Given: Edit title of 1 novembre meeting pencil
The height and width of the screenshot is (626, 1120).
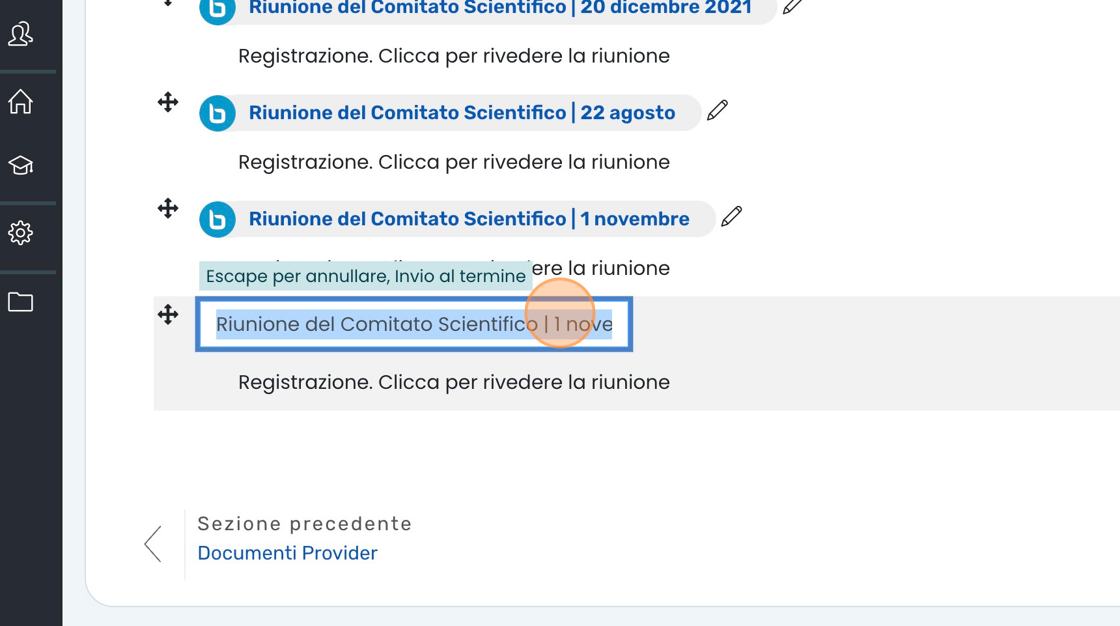Looking at the screenshot, I should 731,216.
